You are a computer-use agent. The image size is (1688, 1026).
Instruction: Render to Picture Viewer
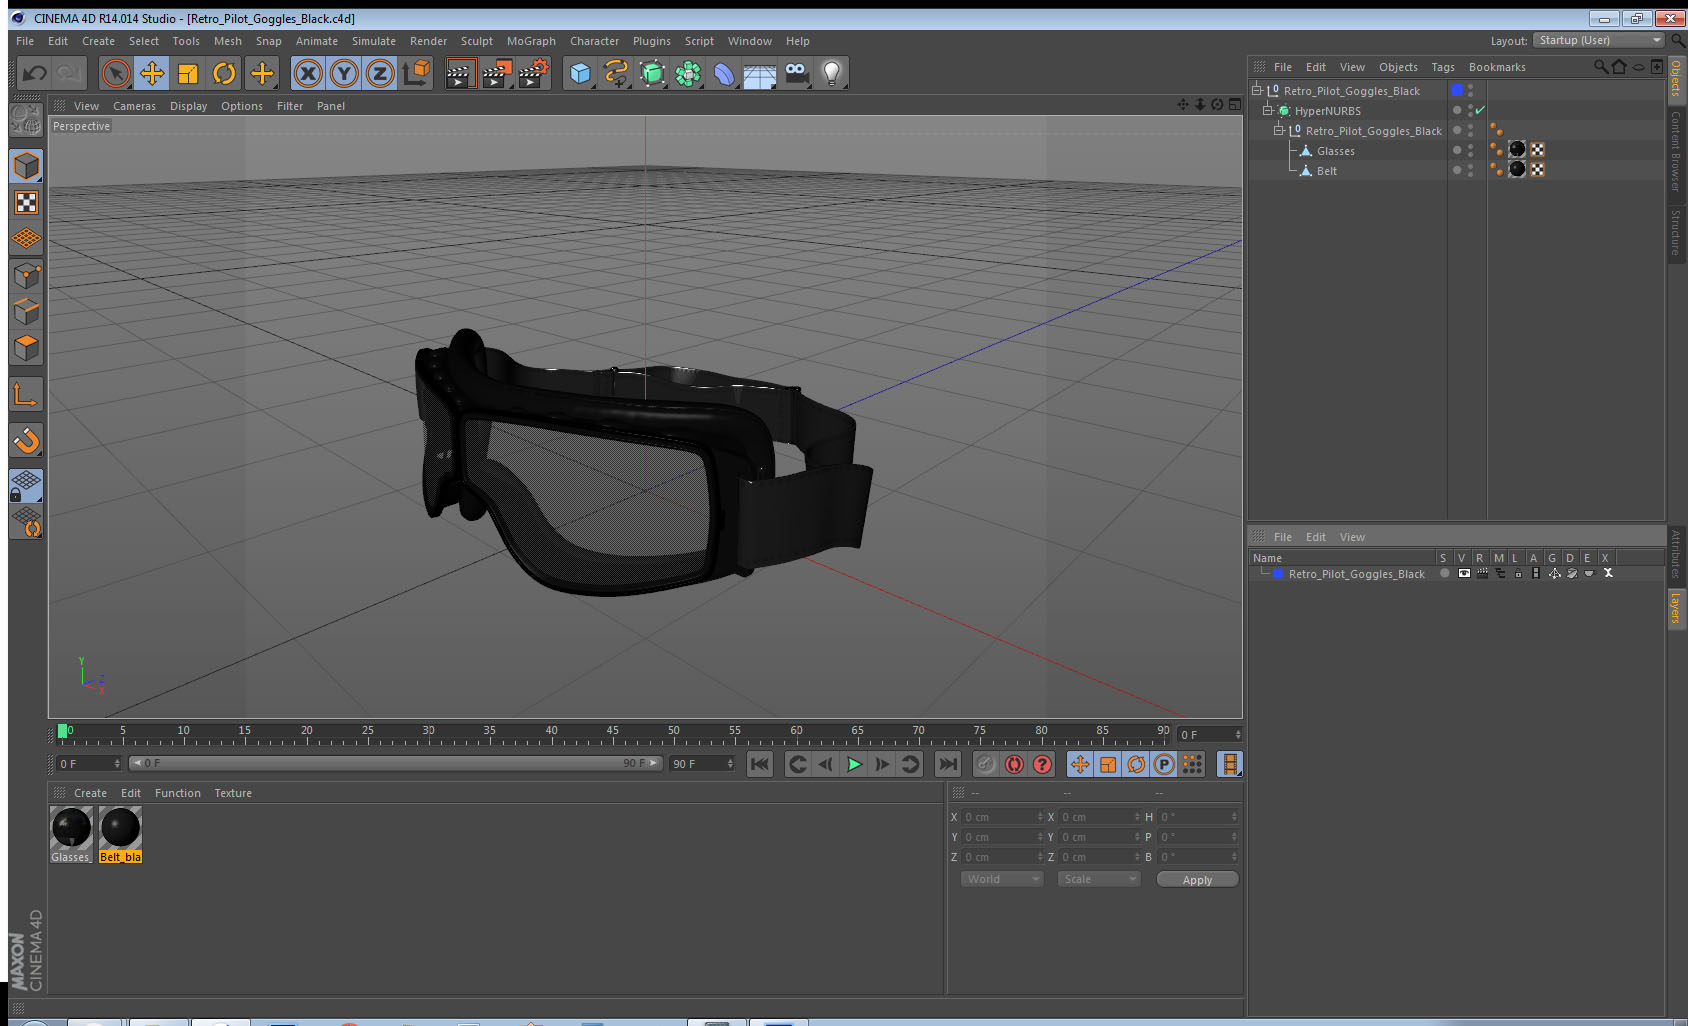pos(497,73)
